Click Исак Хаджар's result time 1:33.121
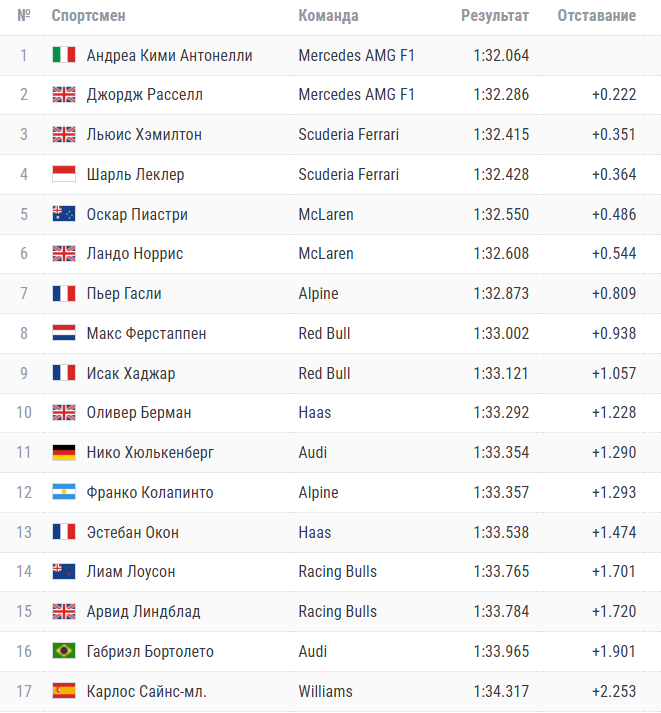 (501, 373)
